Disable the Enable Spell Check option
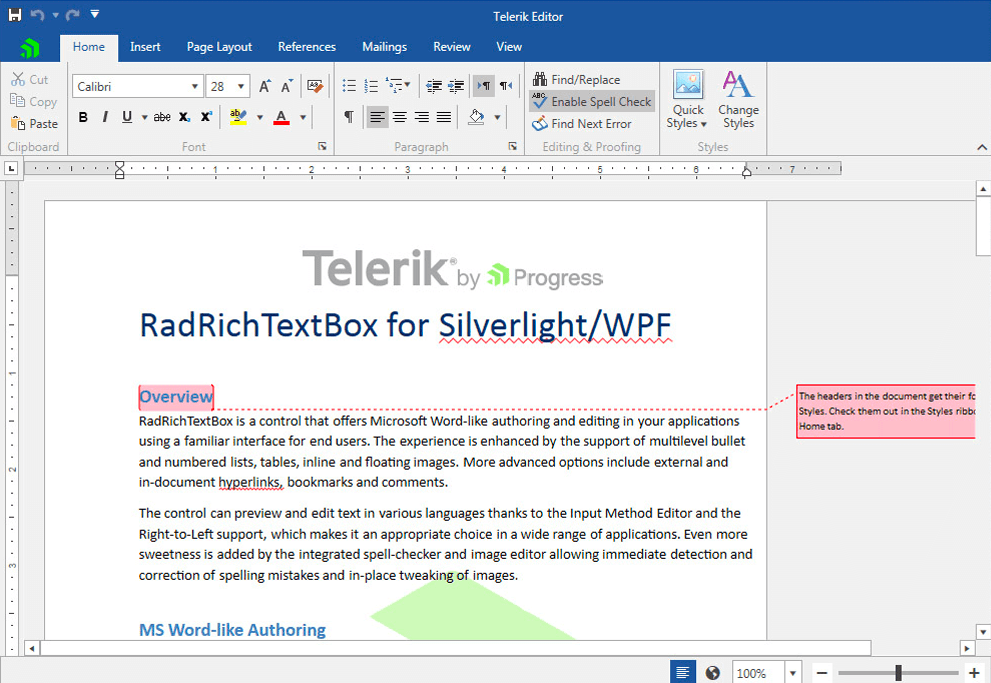 point(591,101)
